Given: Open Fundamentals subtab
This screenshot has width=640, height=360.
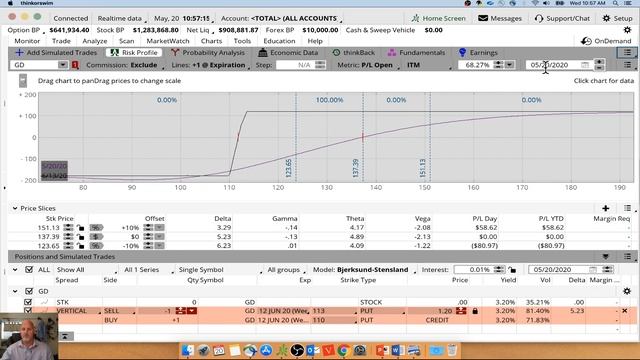Looking at the screenshot, I should pos(416,53).
